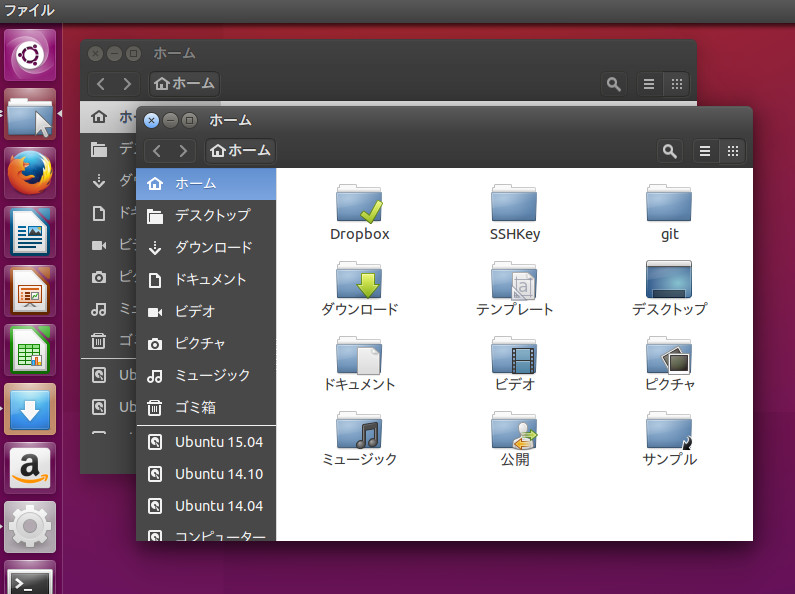Launch LibreOffice Calc from the launcher

(x=30, y=350)
